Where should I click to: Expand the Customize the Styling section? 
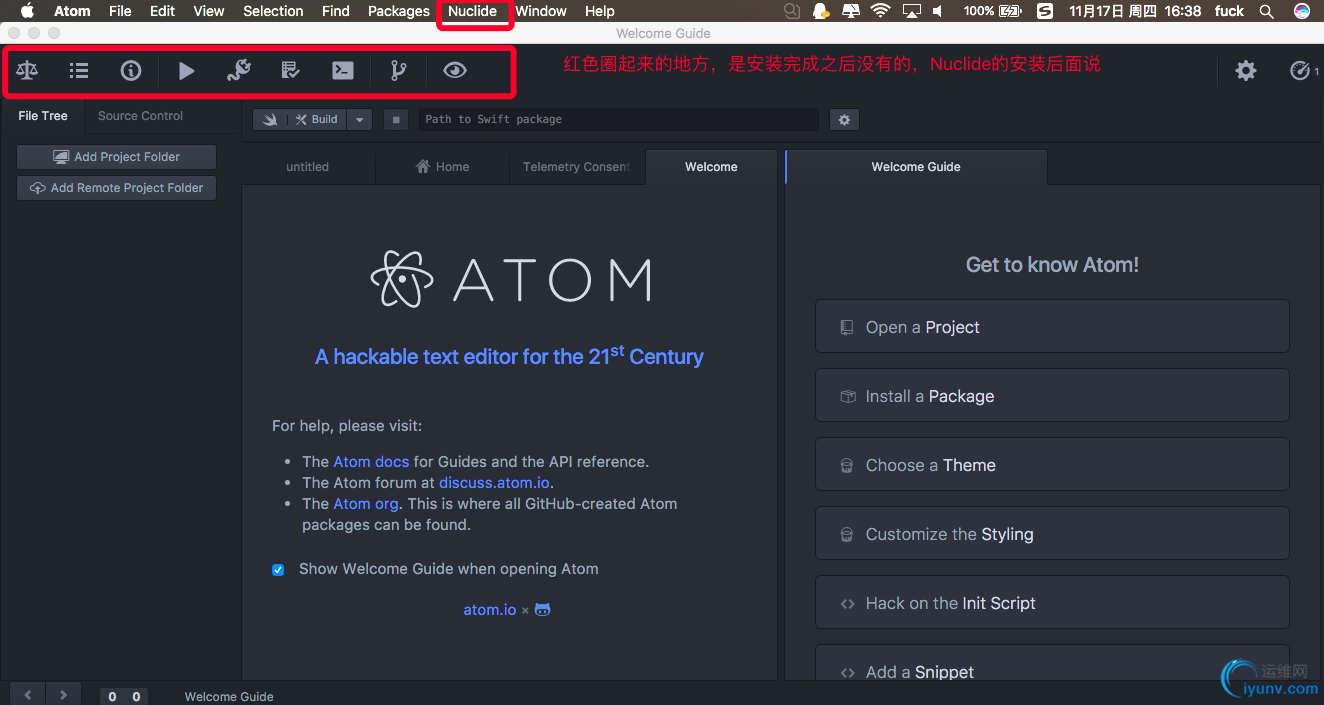click(x=1052, y=534)
